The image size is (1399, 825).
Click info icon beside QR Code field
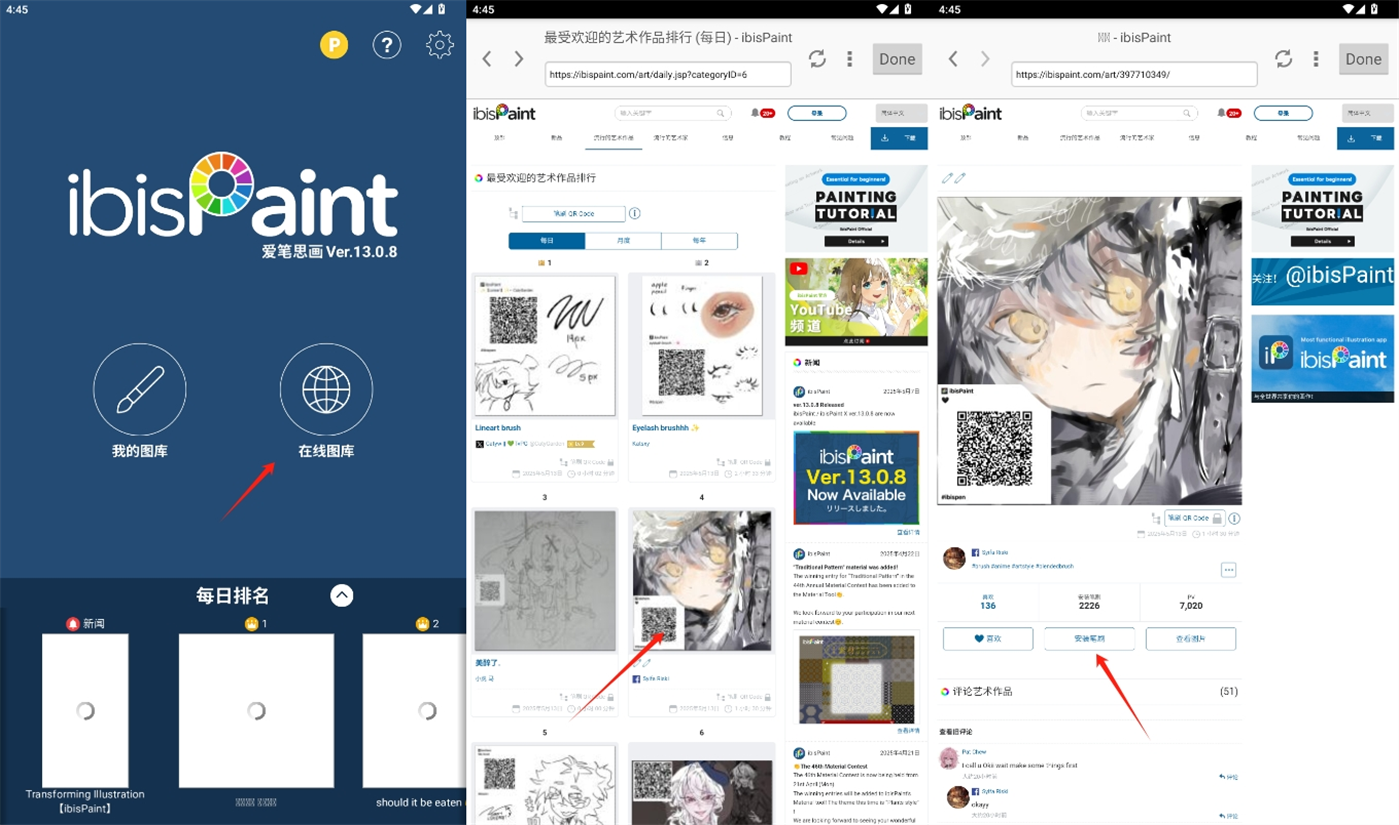point(634,213)
